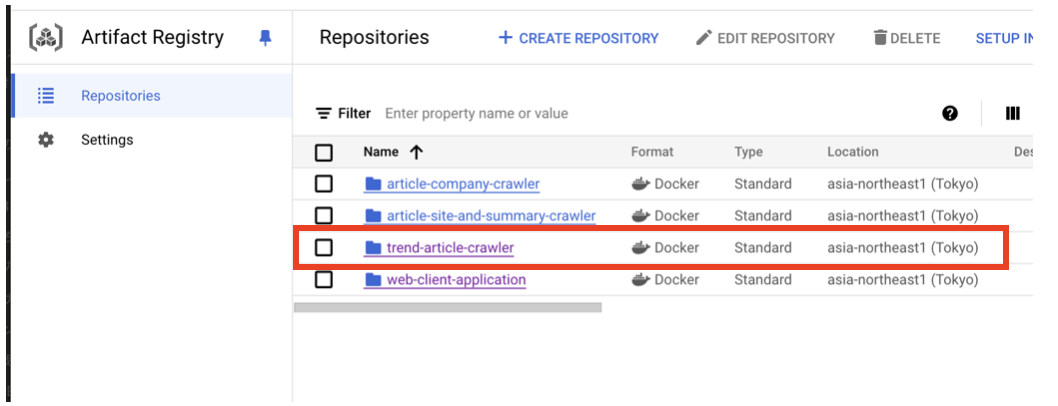
Task: Check the trend-article-crawler row checkbox
Action: tap(324, 248)
